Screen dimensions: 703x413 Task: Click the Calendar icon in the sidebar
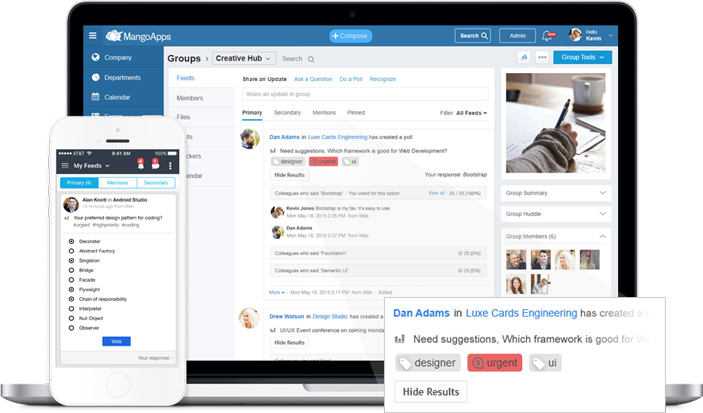[x=95, y=96]
